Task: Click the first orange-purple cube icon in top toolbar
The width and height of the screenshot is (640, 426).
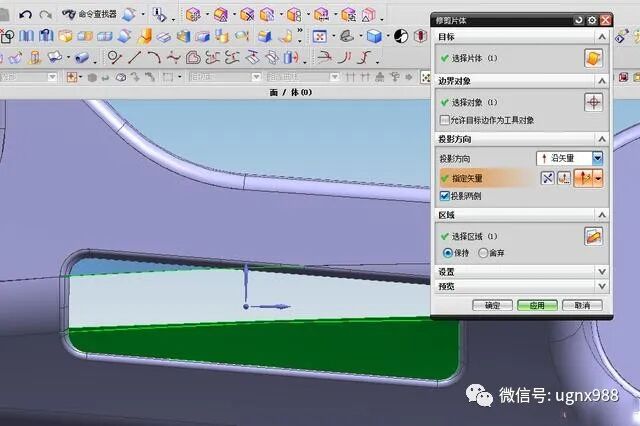Action: click(x=193, y=15)
